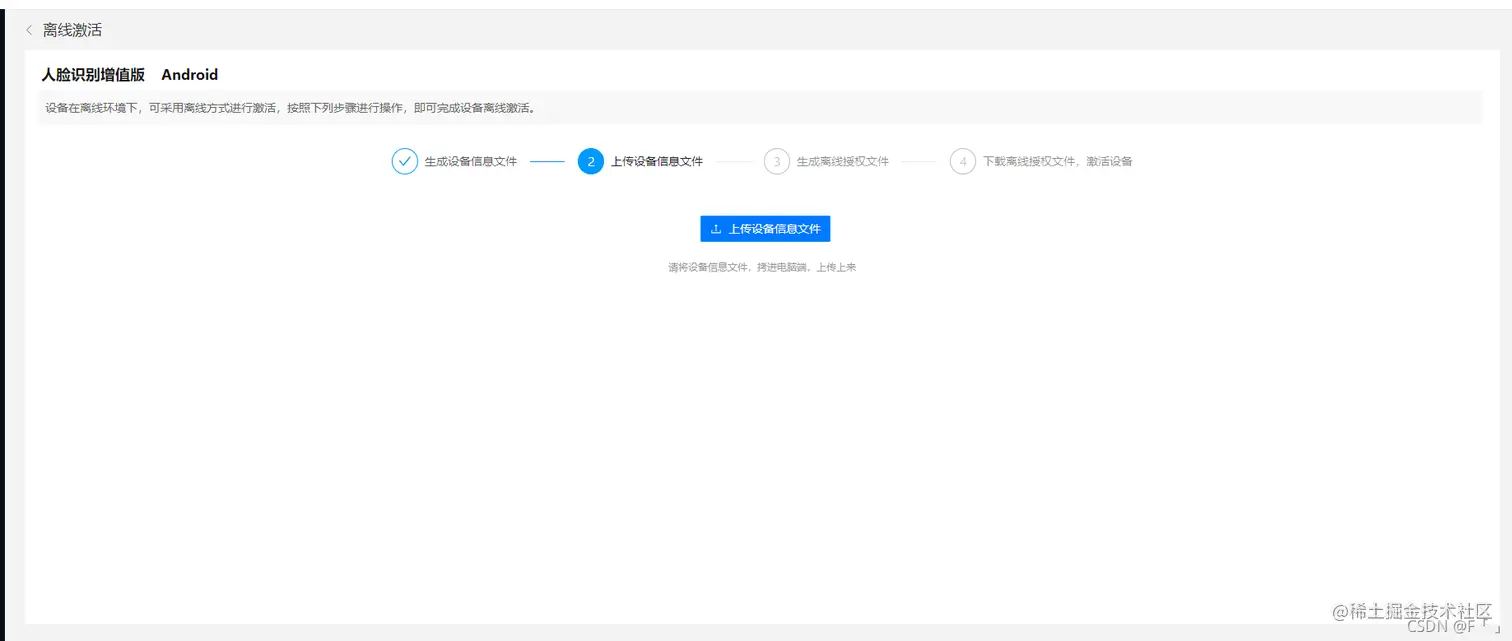Select the blue step 2 circle indicator
This screenshot has height=641, width=1512.
tap(590, 161)
